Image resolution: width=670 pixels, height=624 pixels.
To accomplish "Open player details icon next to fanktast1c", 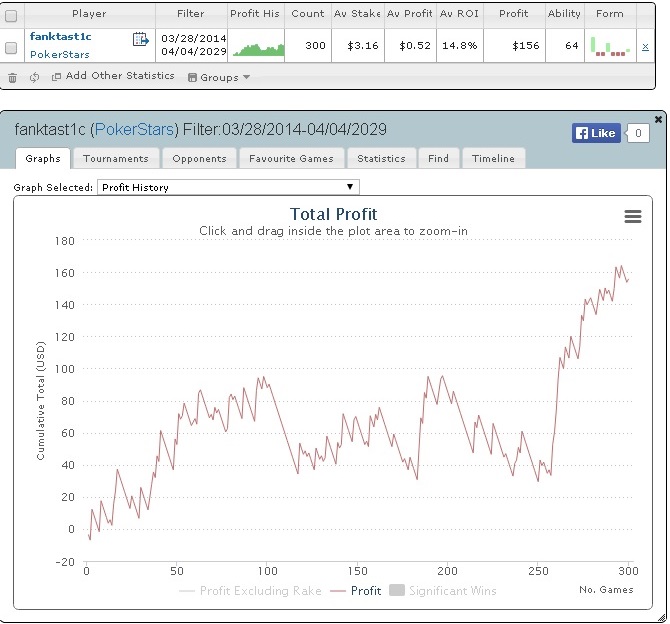I will 140,39.
